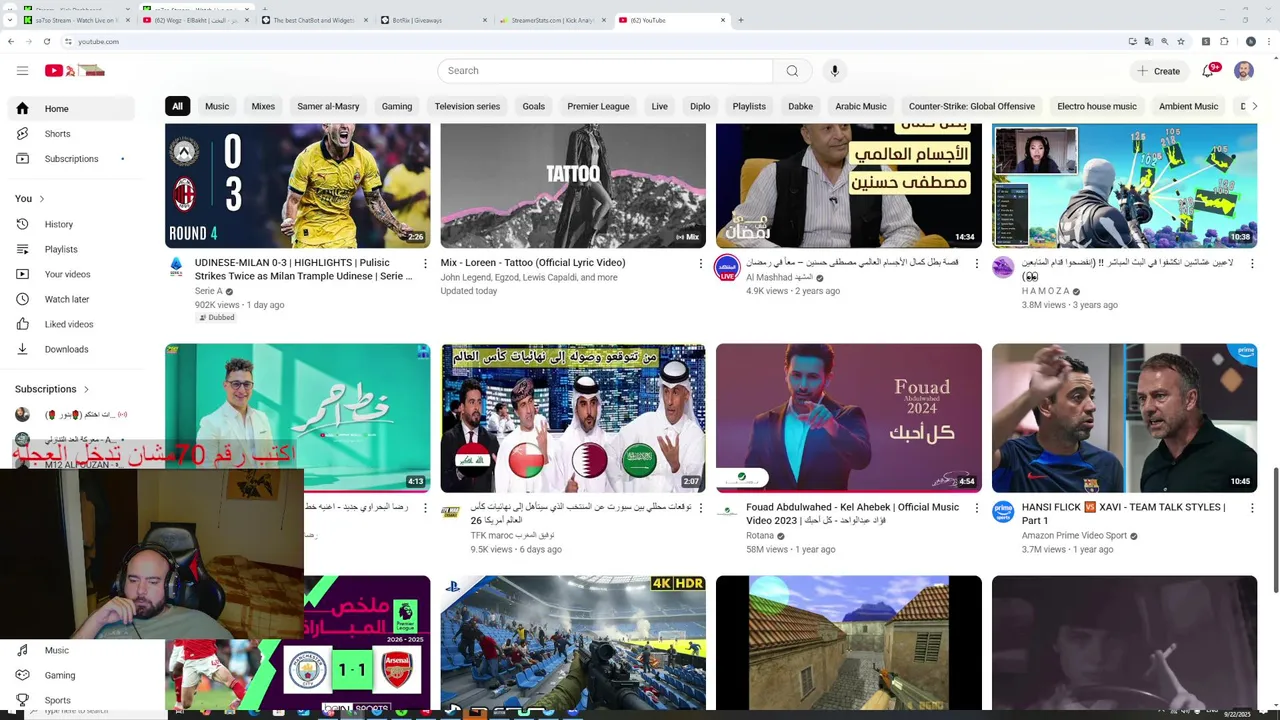Open a new browser tab
The image size is (1280, 720).
point(740,20)
